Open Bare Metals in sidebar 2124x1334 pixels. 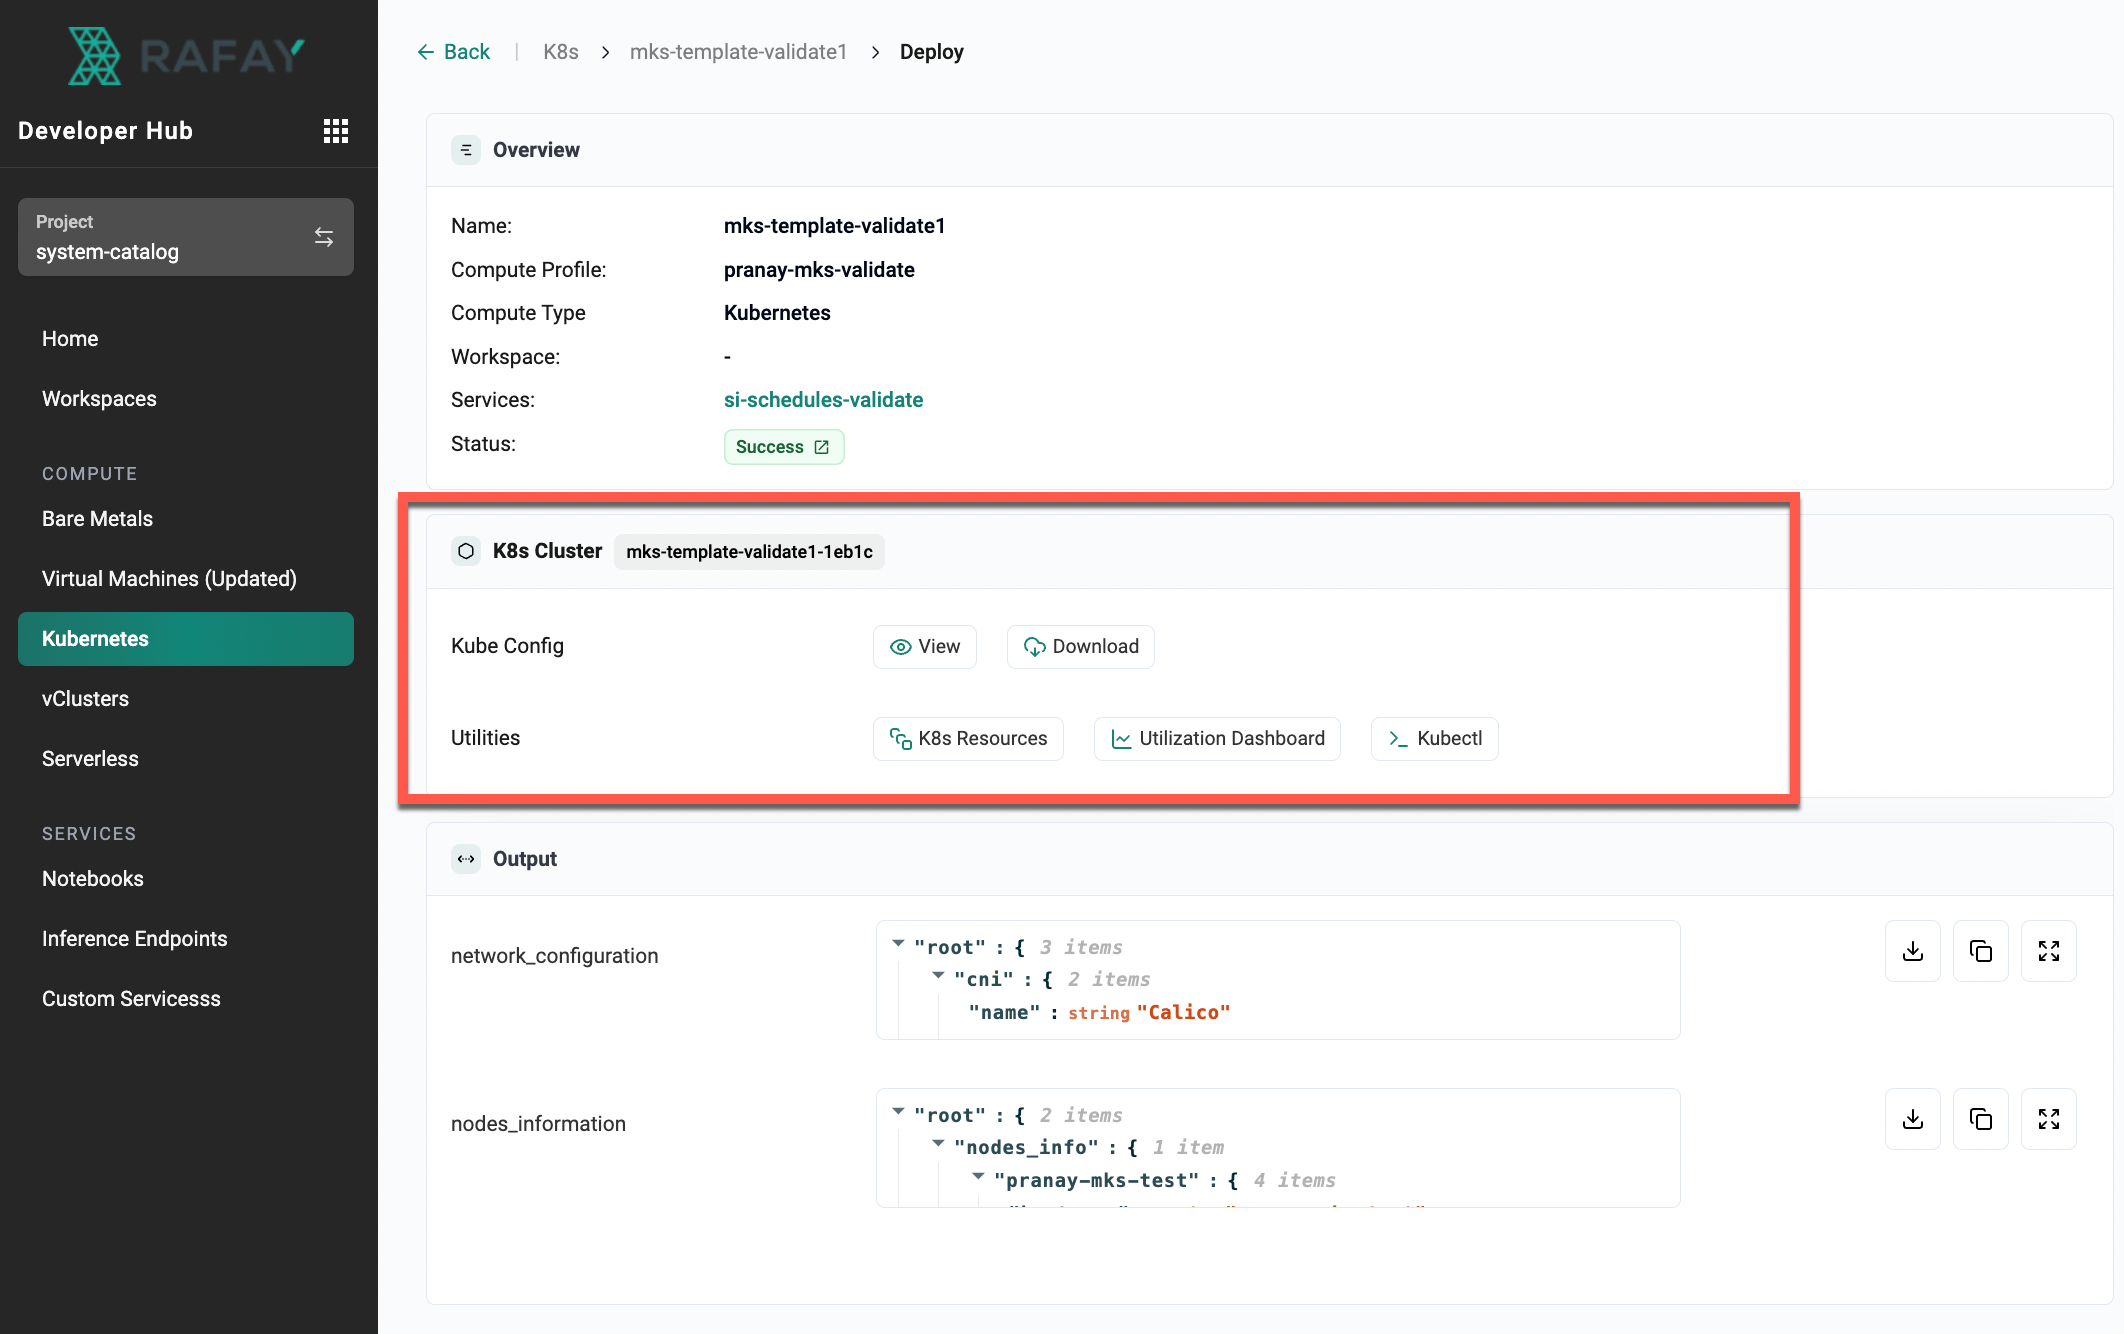click(x=97, y=519)
